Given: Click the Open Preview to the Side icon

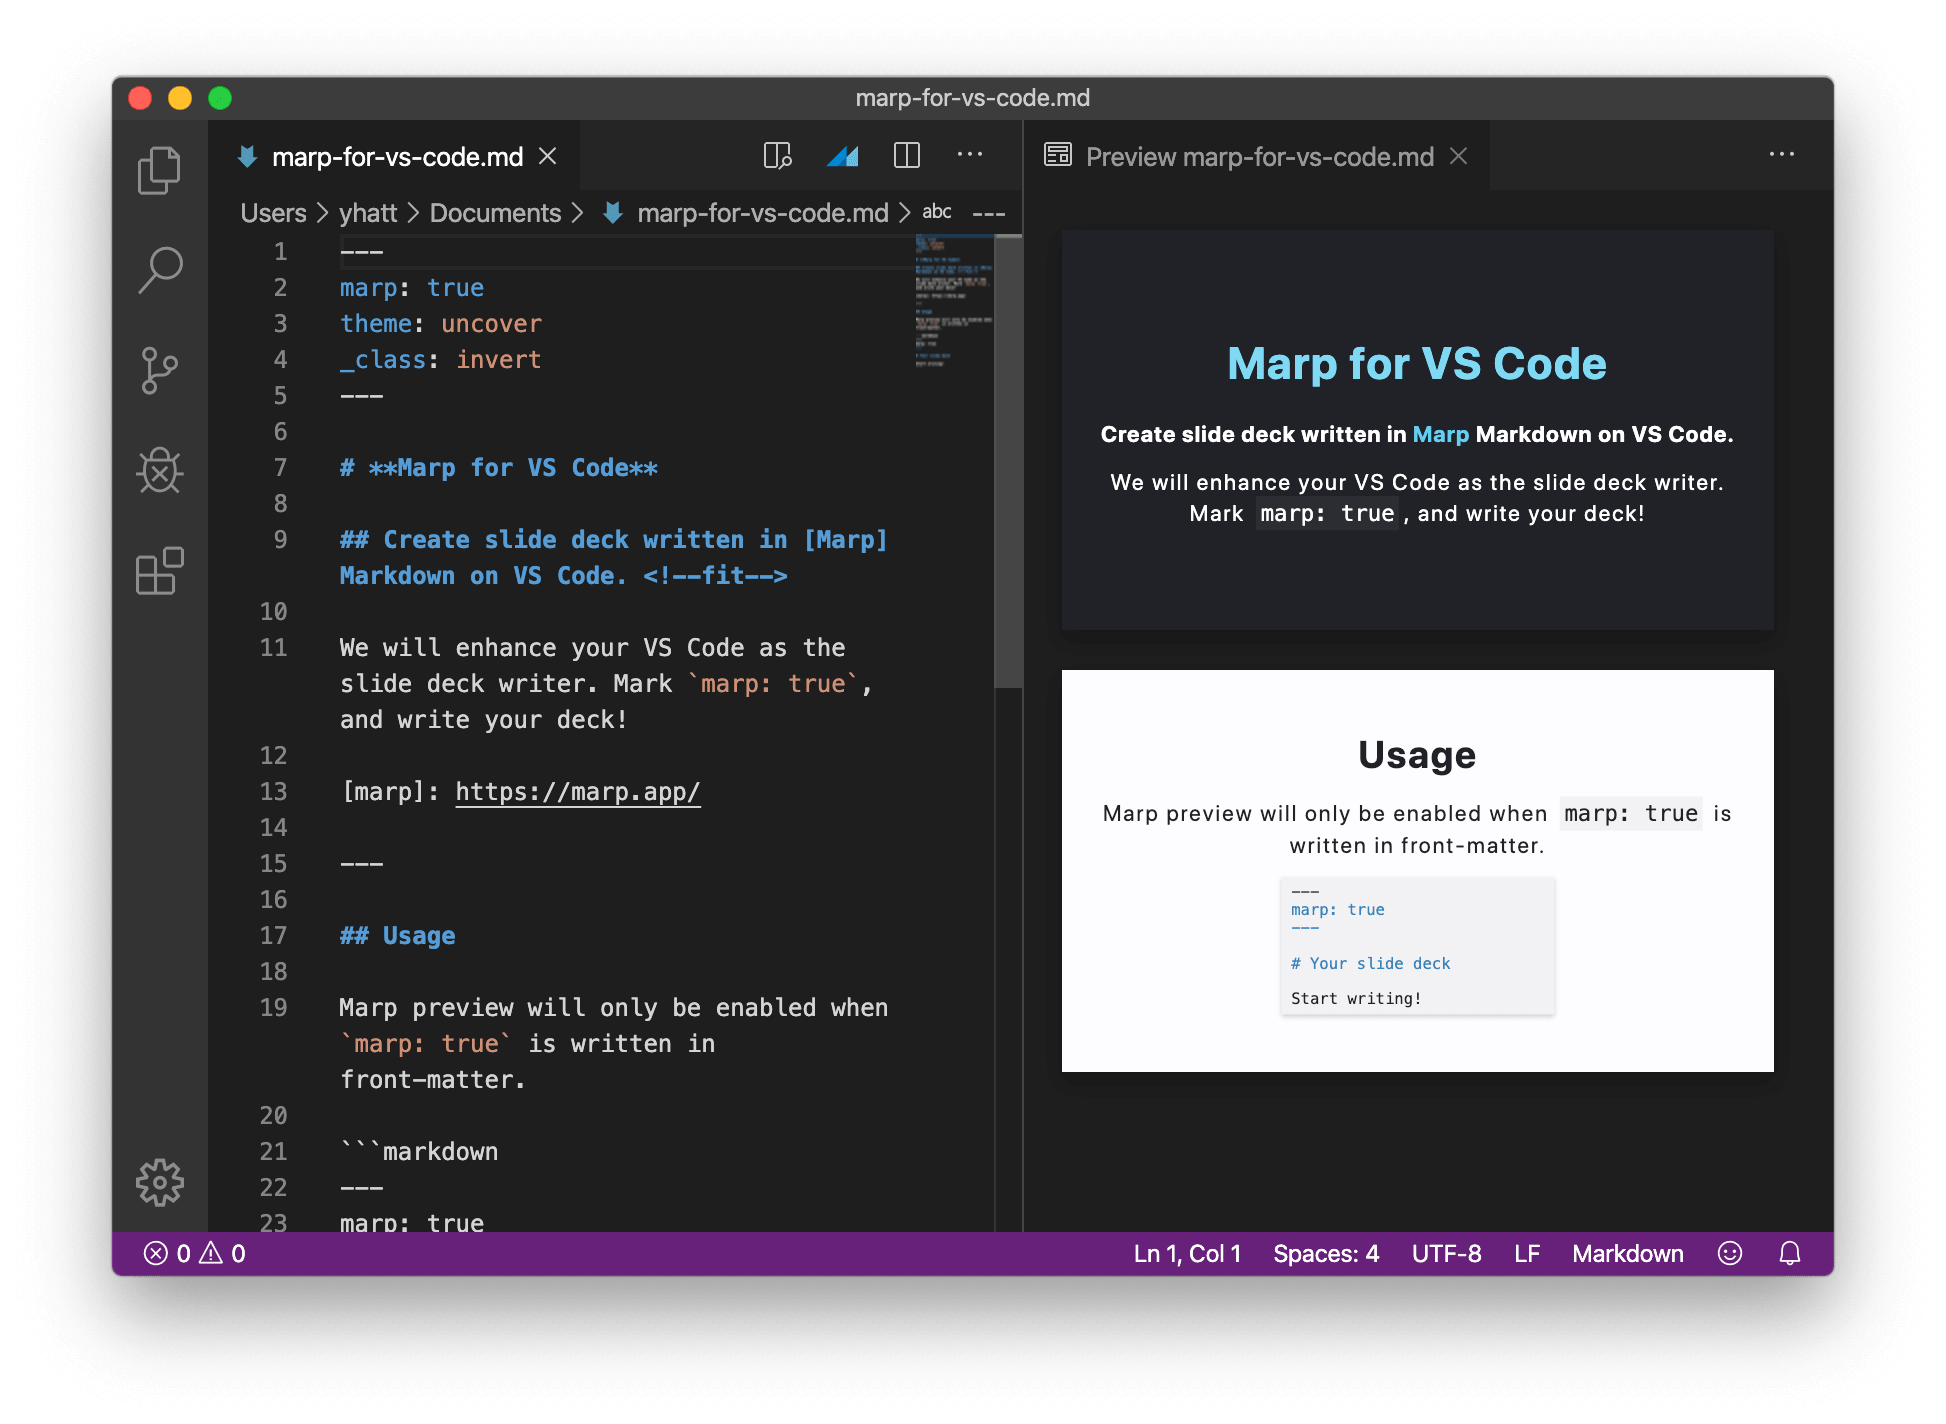Looking at the screenshot, I should [x=778, y=156].
